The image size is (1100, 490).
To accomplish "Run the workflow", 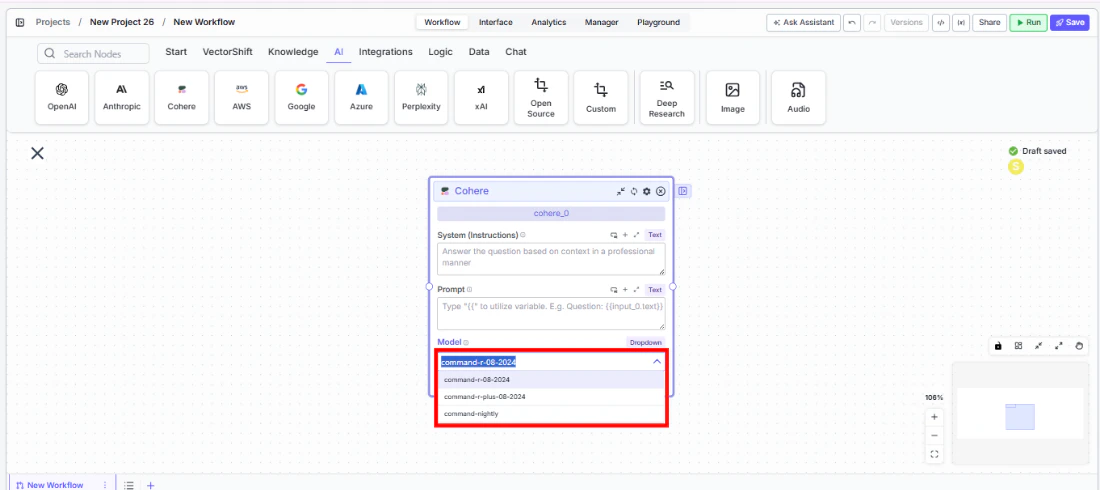I will coord(1028,22).
